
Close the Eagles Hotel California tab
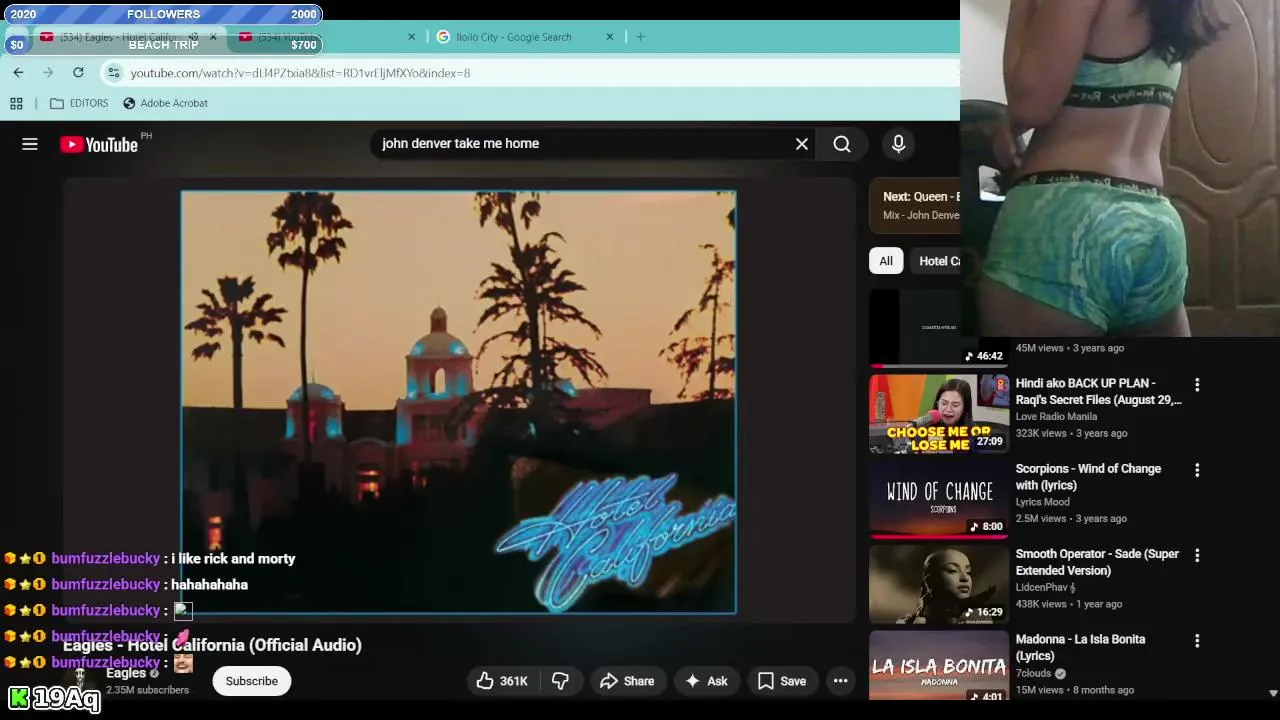pyautogui.click(x=213, y=37)
